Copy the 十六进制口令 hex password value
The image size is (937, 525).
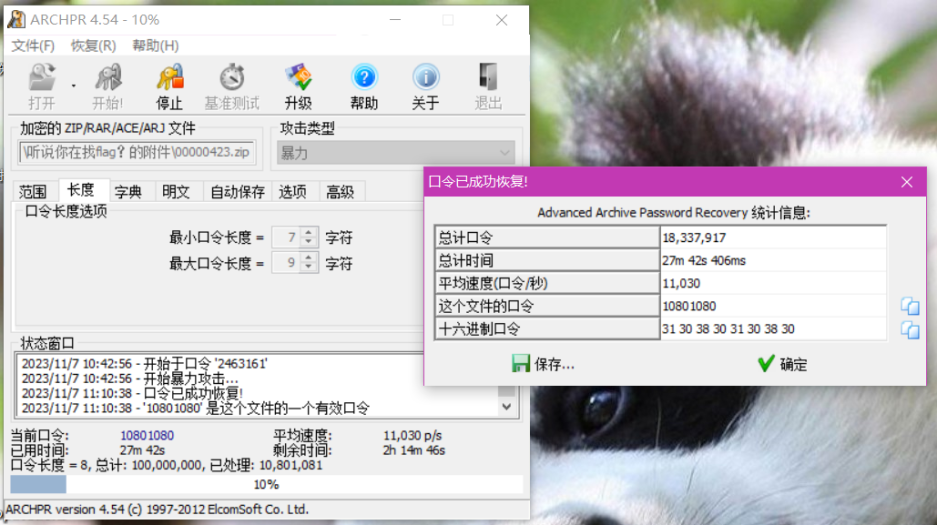pos(910,330)
